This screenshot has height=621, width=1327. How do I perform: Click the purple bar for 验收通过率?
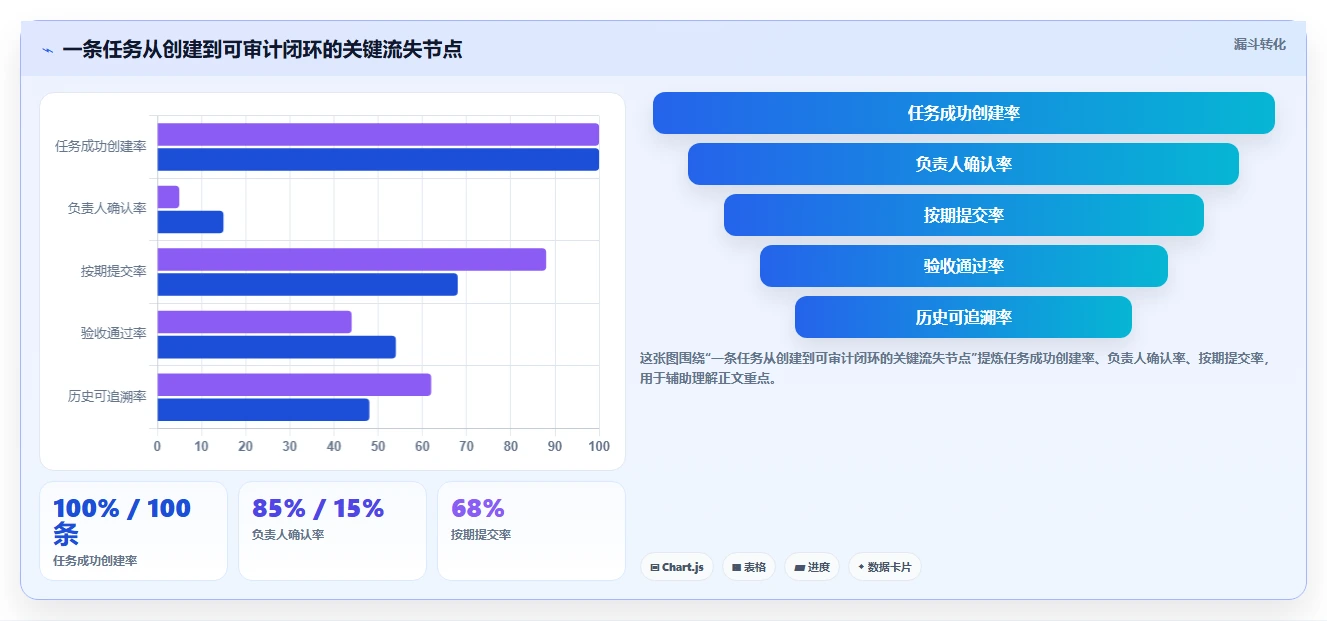coord(254,322)
